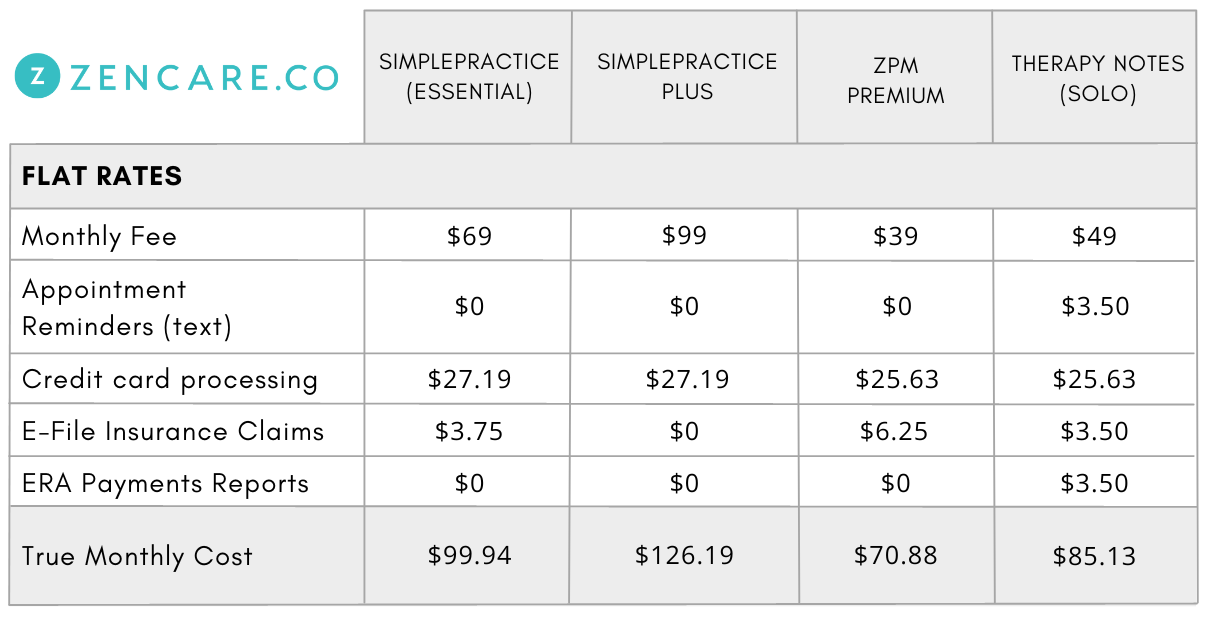The image size is (1211, 618).
Task: Click the Monthly Fee row label
Action: click(x=99, y=237)
